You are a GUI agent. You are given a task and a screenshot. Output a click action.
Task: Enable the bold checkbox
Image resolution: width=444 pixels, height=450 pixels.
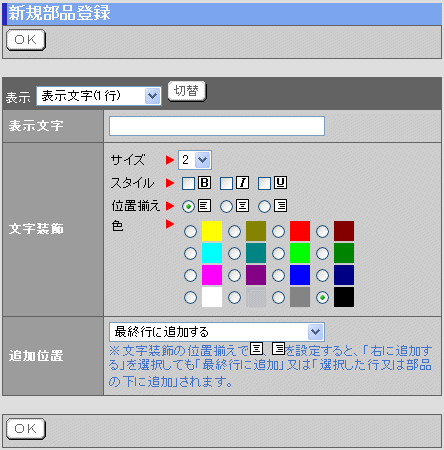point(188,183)
